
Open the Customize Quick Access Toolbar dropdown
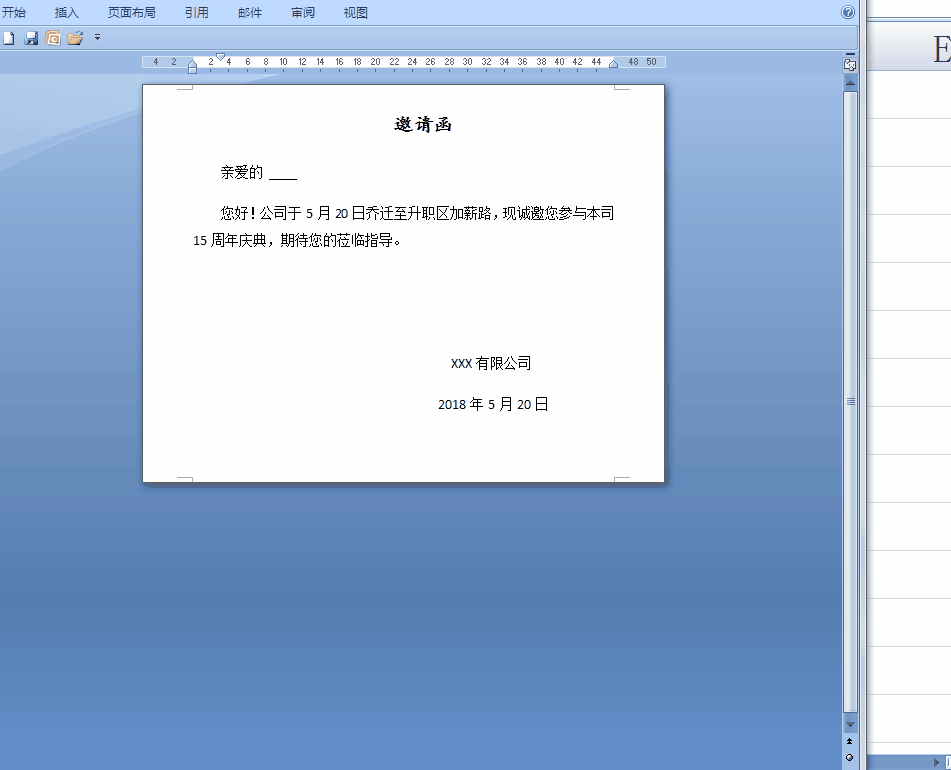pyautogui.click(x=97, y=38)
